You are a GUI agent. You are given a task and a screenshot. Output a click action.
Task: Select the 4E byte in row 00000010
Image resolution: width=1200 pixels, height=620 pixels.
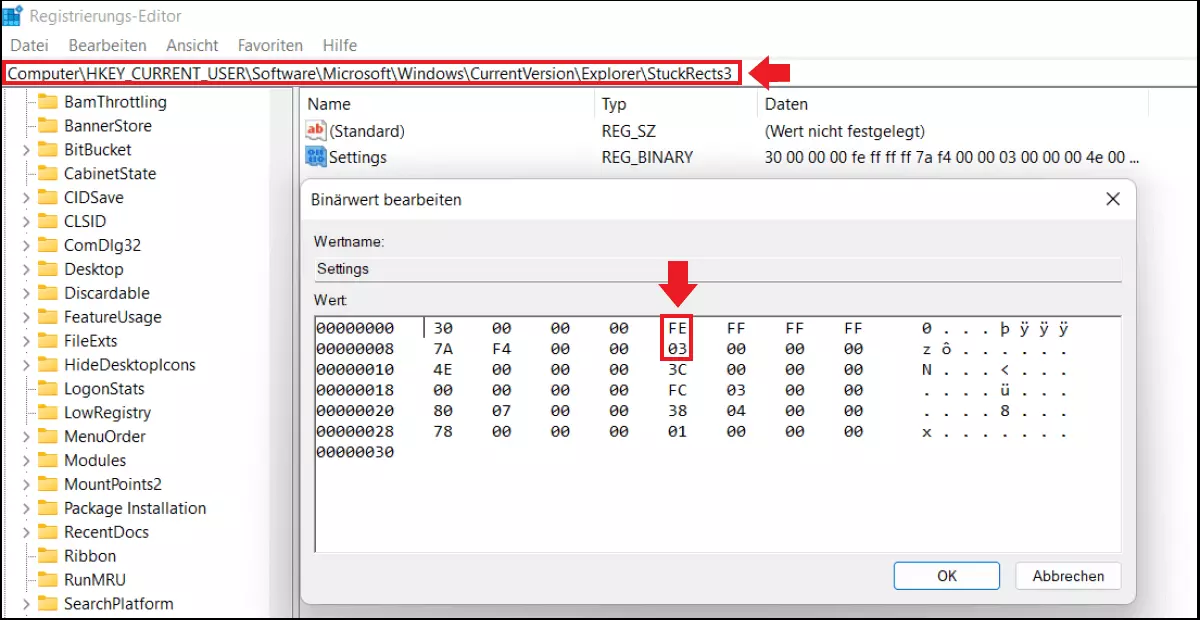pyautogui.click(x=443, y=370)
